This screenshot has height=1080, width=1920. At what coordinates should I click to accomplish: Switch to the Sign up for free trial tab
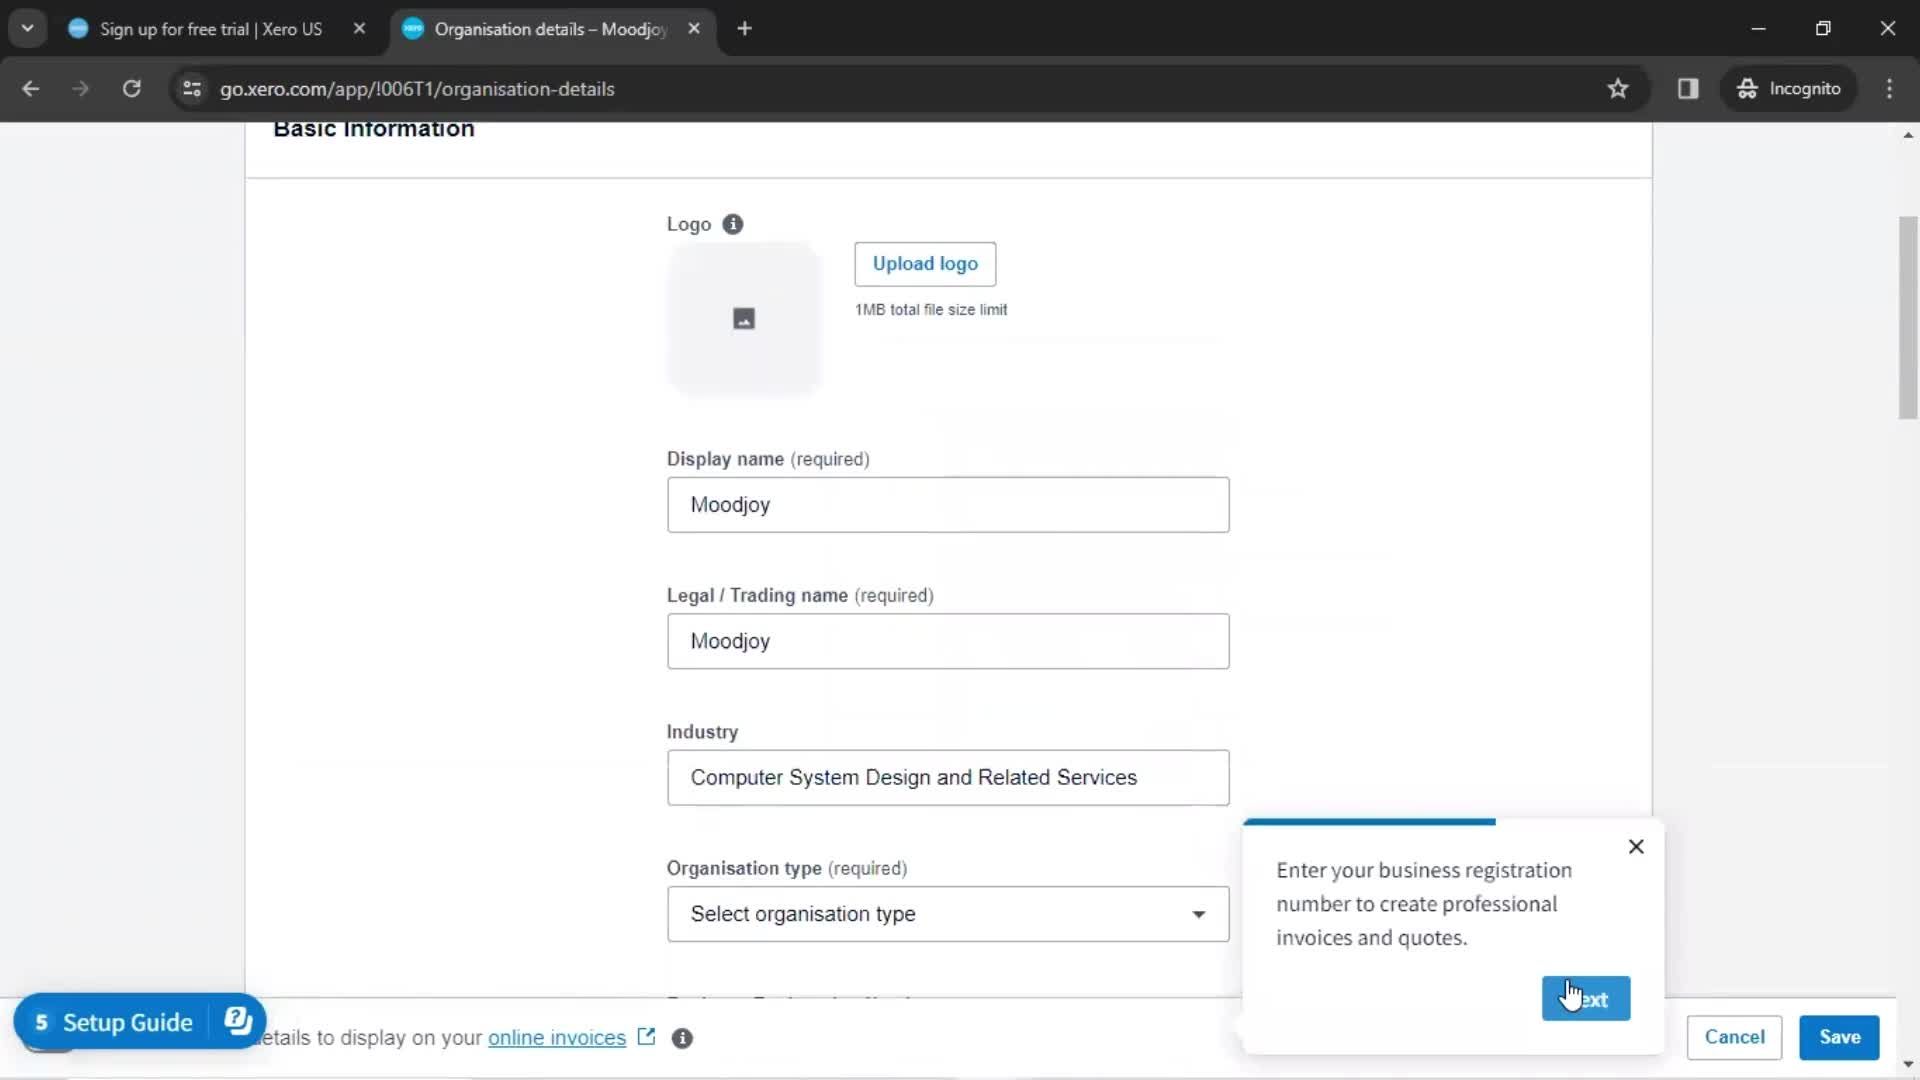click(210, 29)
